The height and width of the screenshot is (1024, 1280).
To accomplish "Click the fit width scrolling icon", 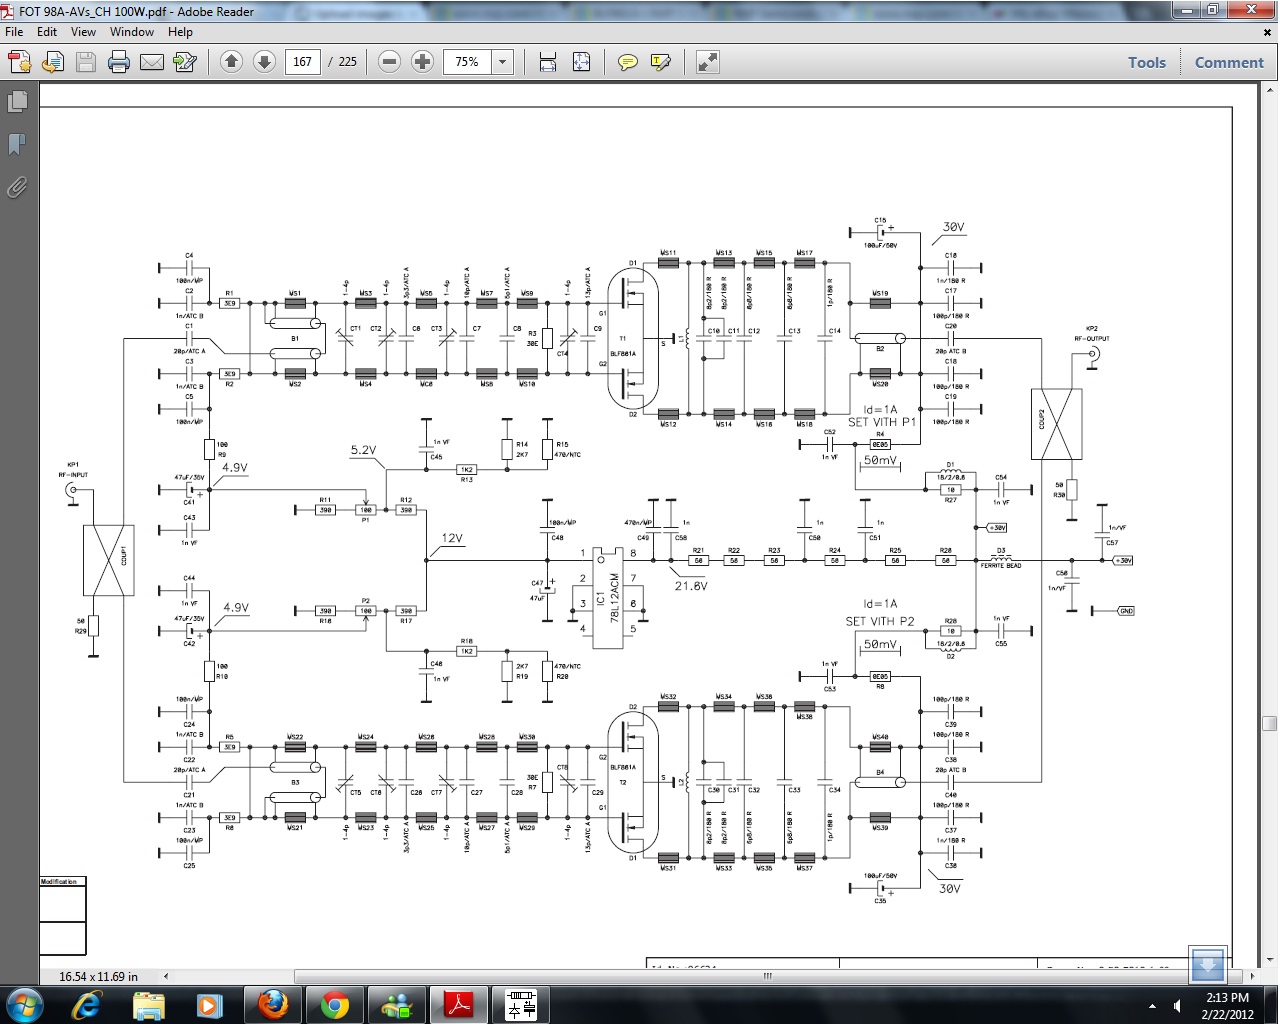I will pyautogui.click(x=548, y=62).
